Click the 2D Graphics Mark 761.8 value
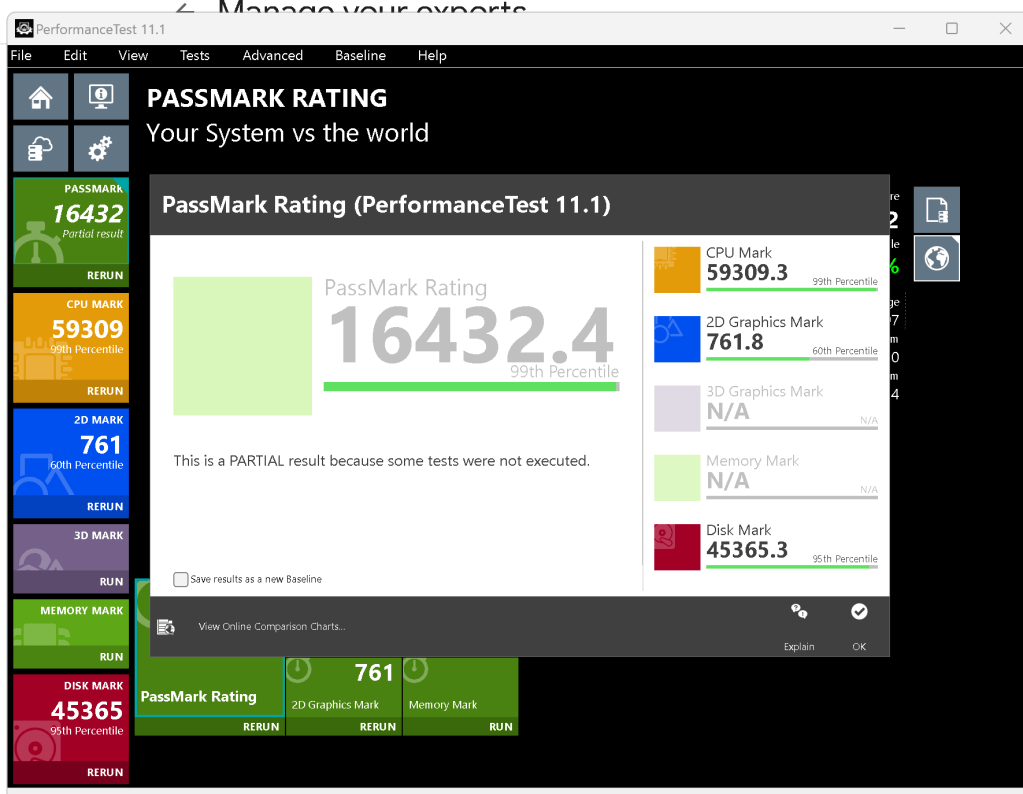This screenshot has width=1023, height=794. (x=735, y=342)
